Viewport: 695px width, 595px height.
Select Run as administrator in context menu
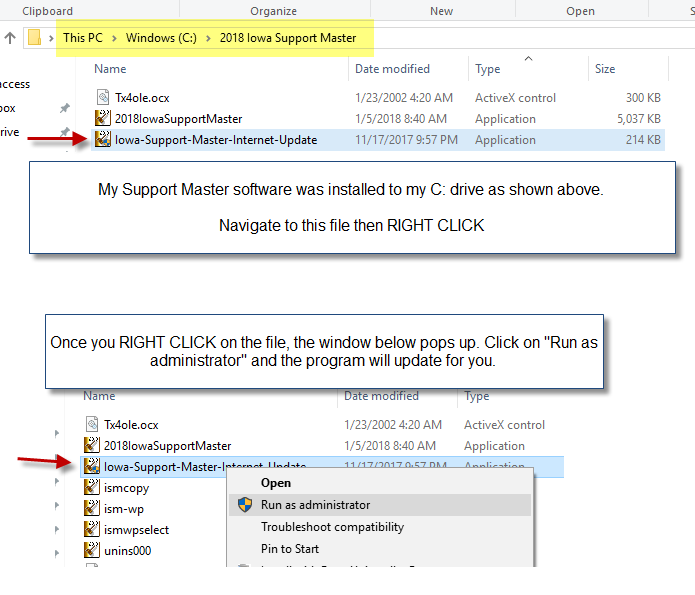[380, 505]
